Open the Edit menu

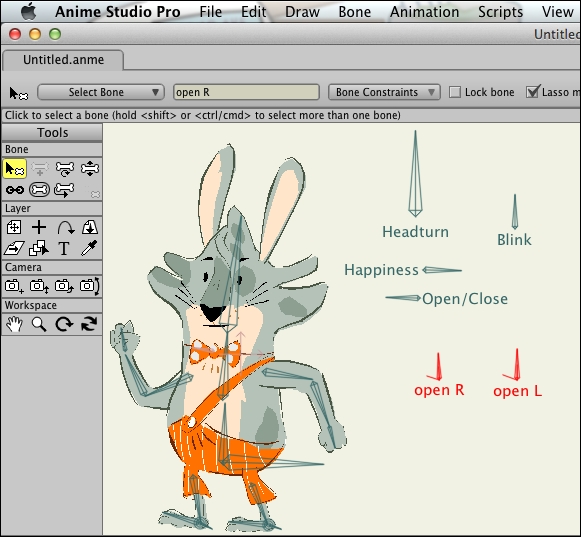click(x=253, y=12)
